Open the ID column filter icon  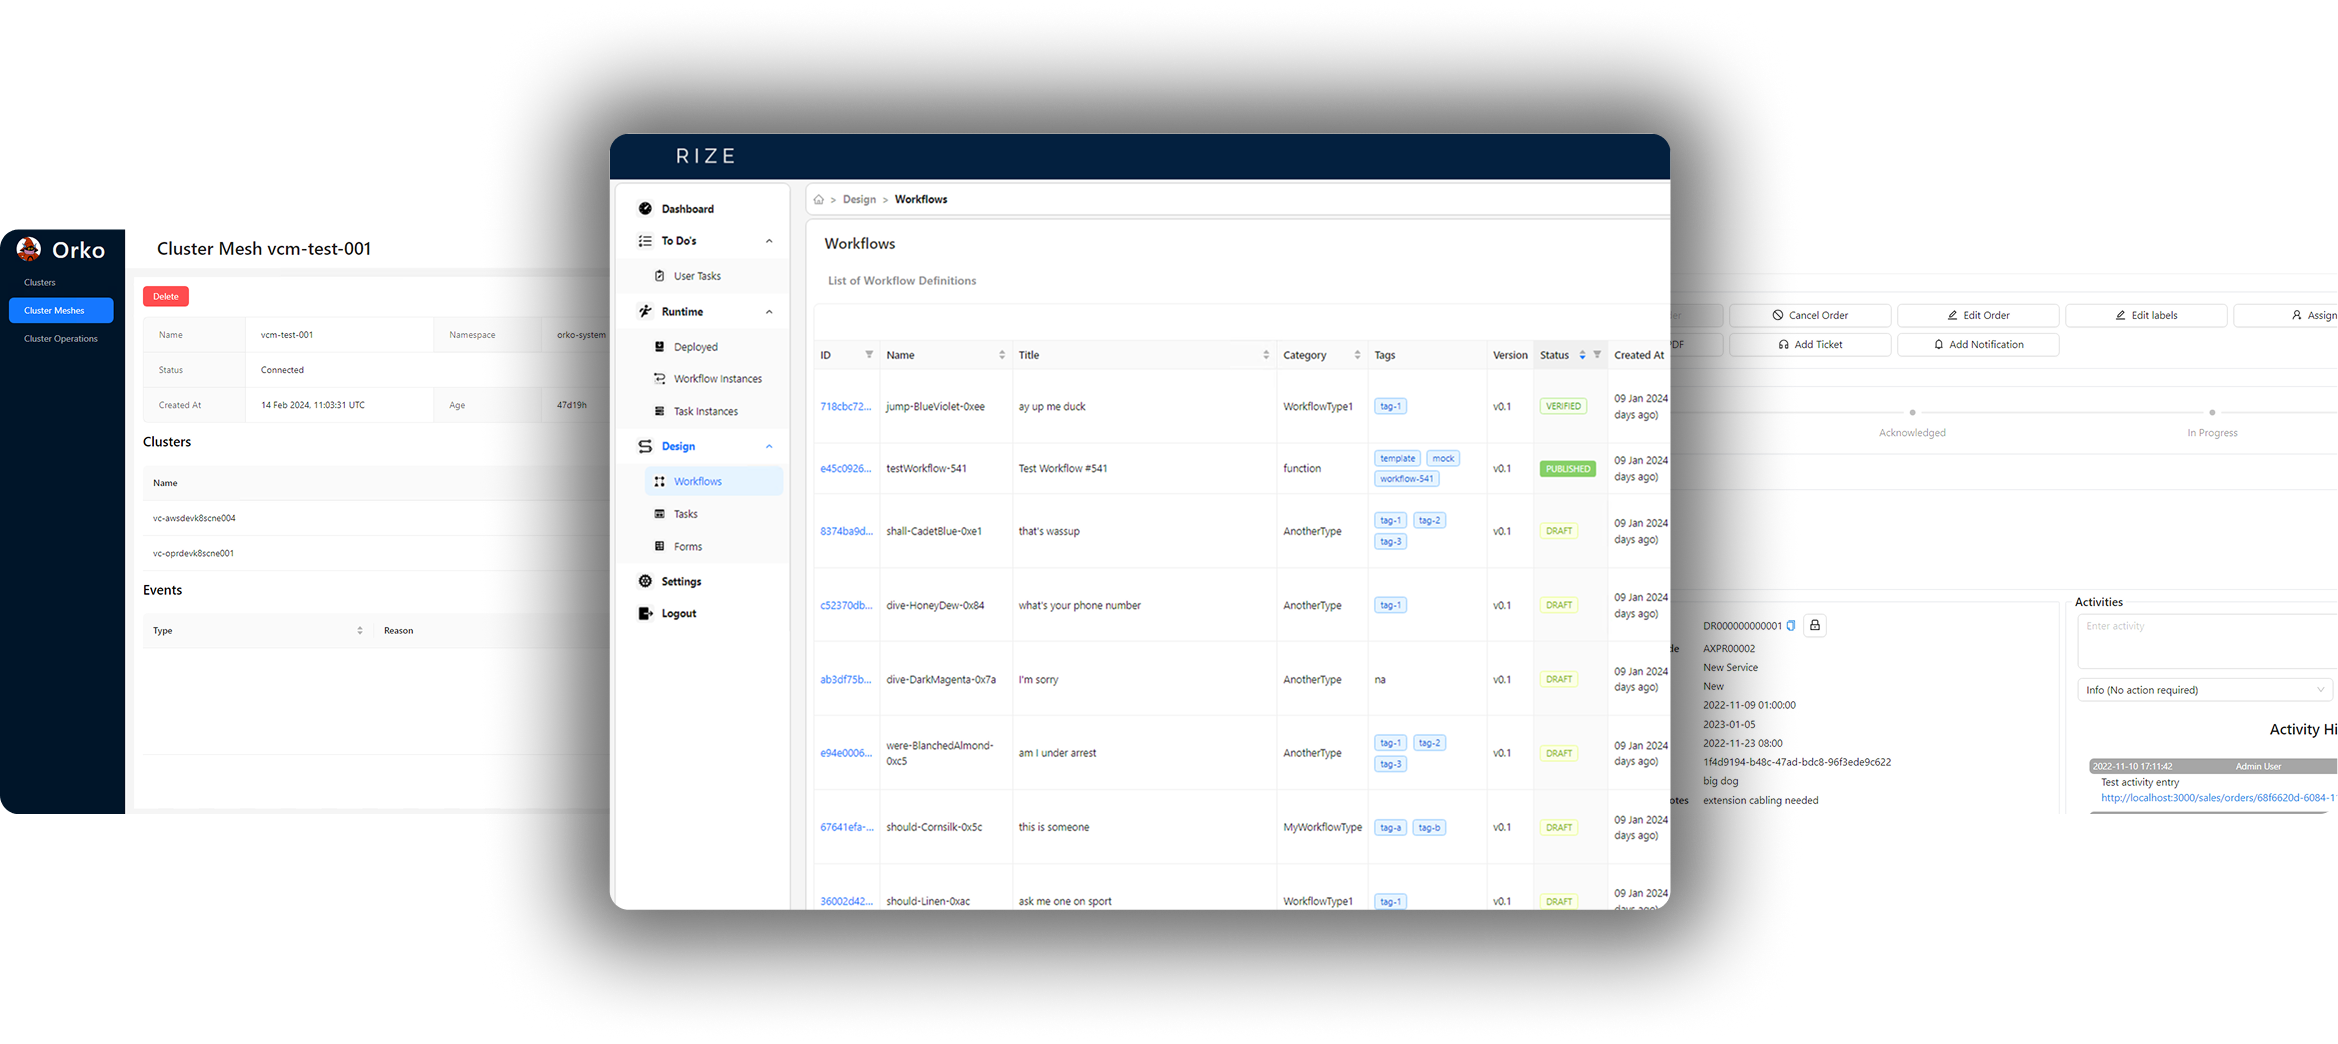click(869, 355)
